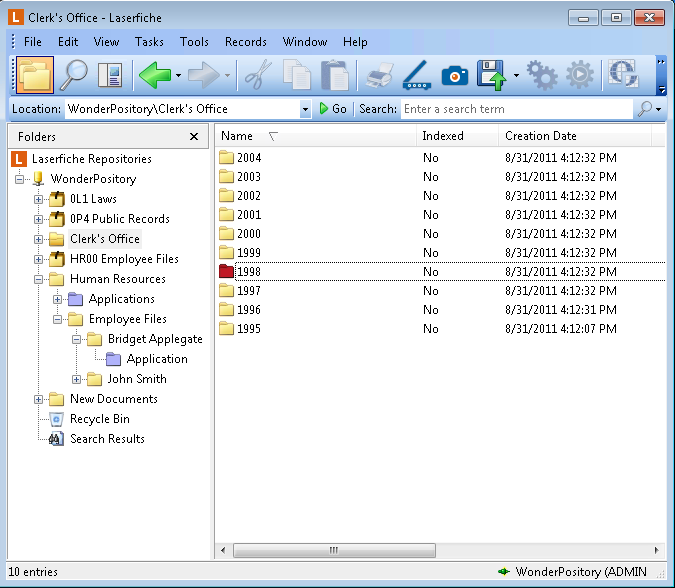
Task: Open the View menu
Action: coord(106,42)
